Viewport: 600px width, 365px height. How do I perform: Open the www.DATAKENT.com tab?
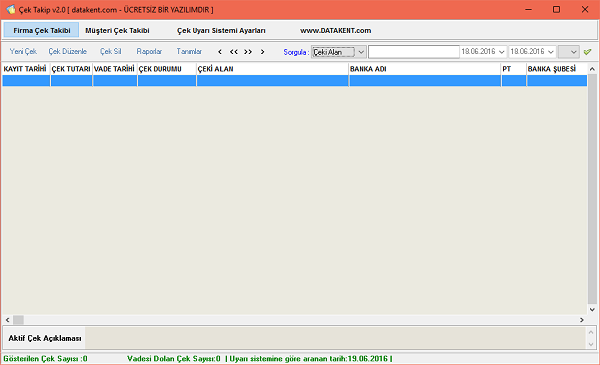[336, 30]
